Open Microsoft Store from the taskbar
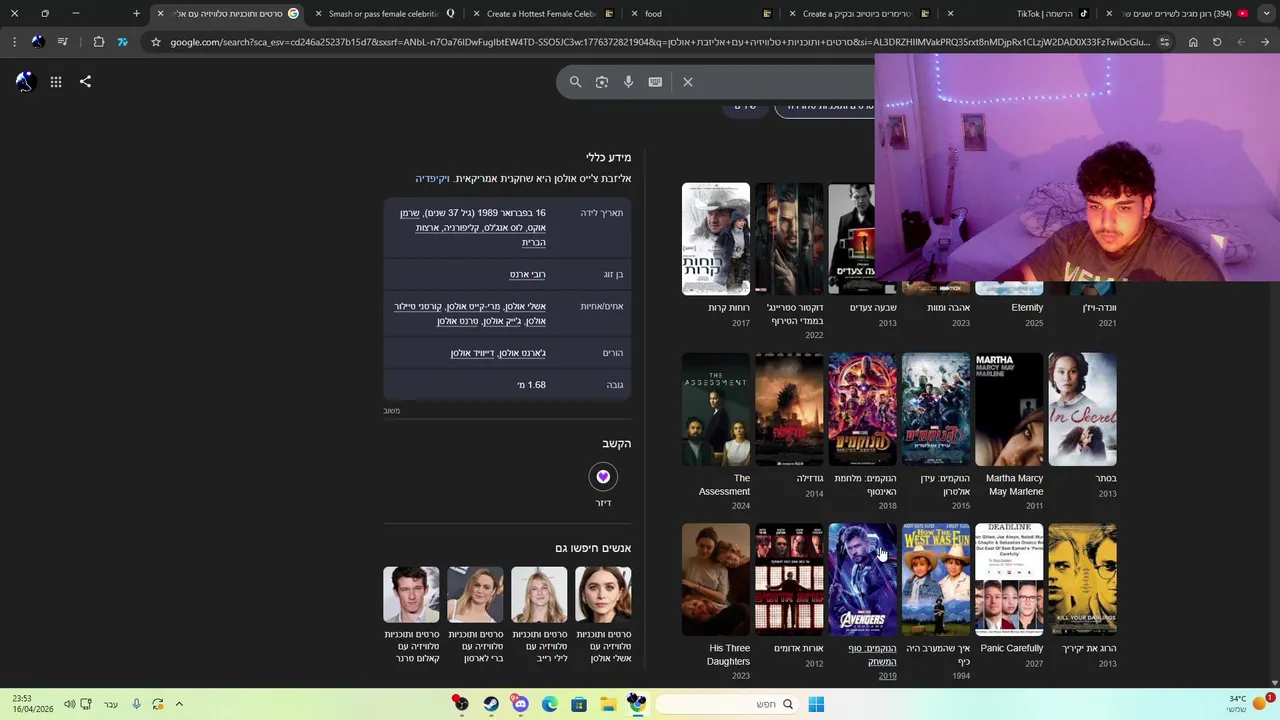This screenshot has height=720, width=1280. click(x=578, y=704)
